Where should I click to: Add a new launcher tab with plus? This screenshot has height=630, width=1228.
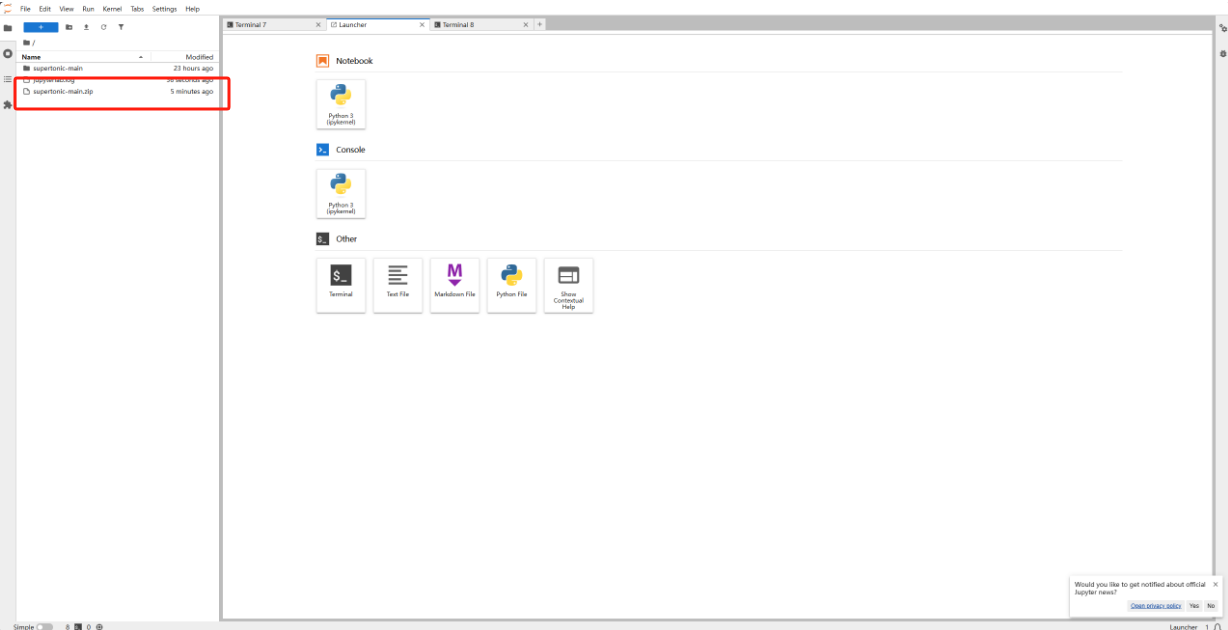point(540,24)
